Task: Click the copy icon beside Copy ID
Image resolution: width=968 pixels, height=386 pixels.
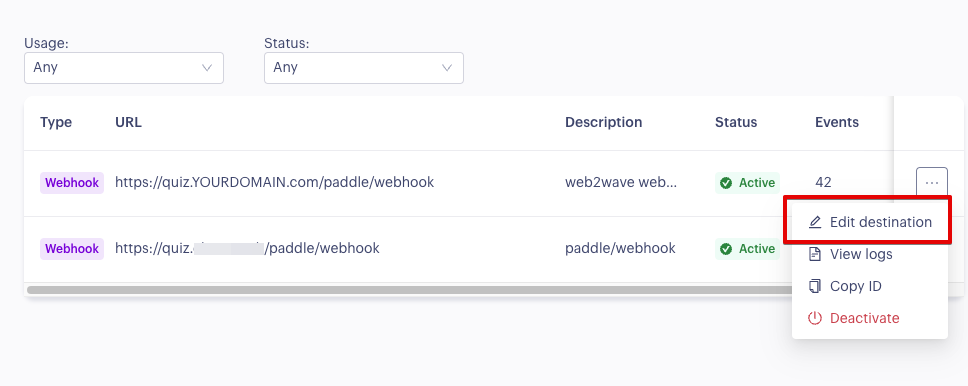Action: (x=816, y=286)
